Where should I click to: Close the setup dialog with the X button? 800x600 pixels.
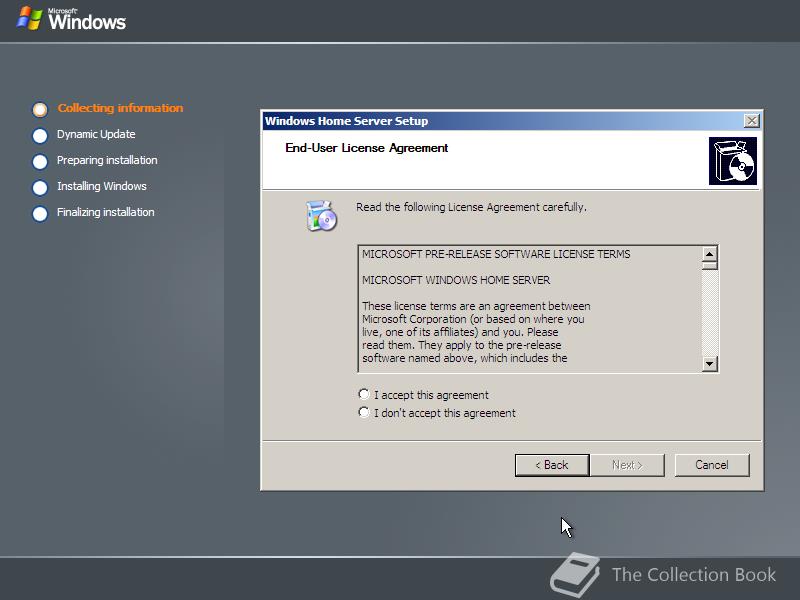[x=751, y=121]
